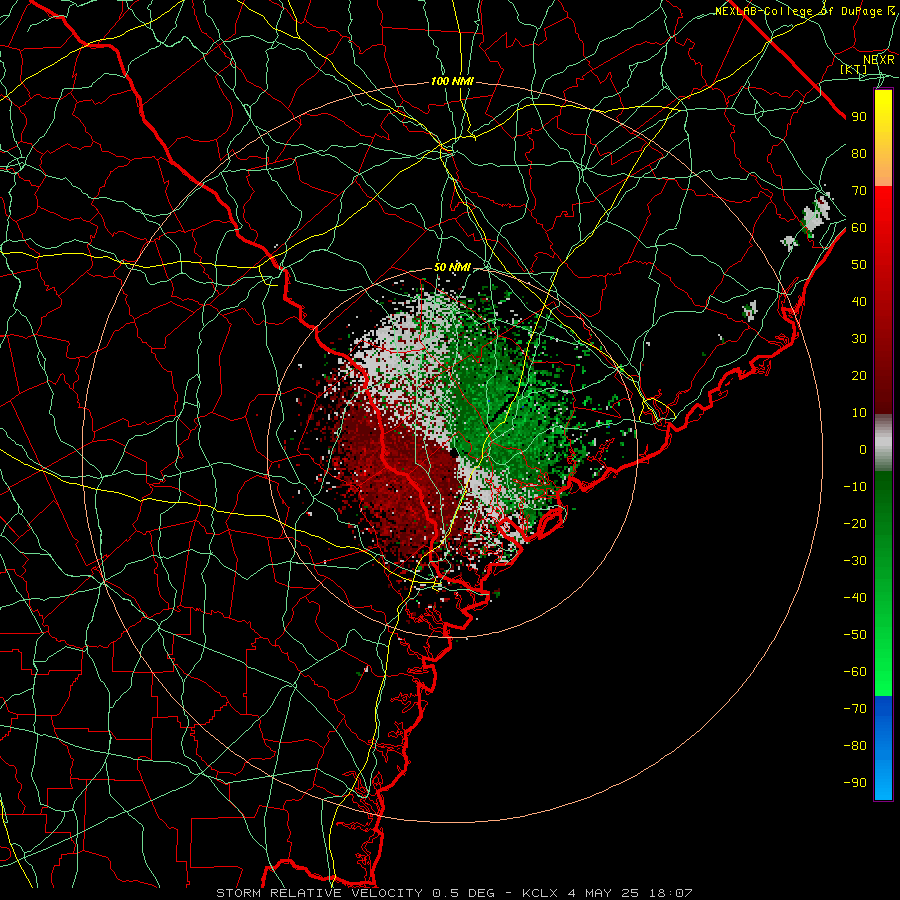This screenshot has width=900, height=900.
Task: Select the 0 knot scale label
Action: coord(863,449)
